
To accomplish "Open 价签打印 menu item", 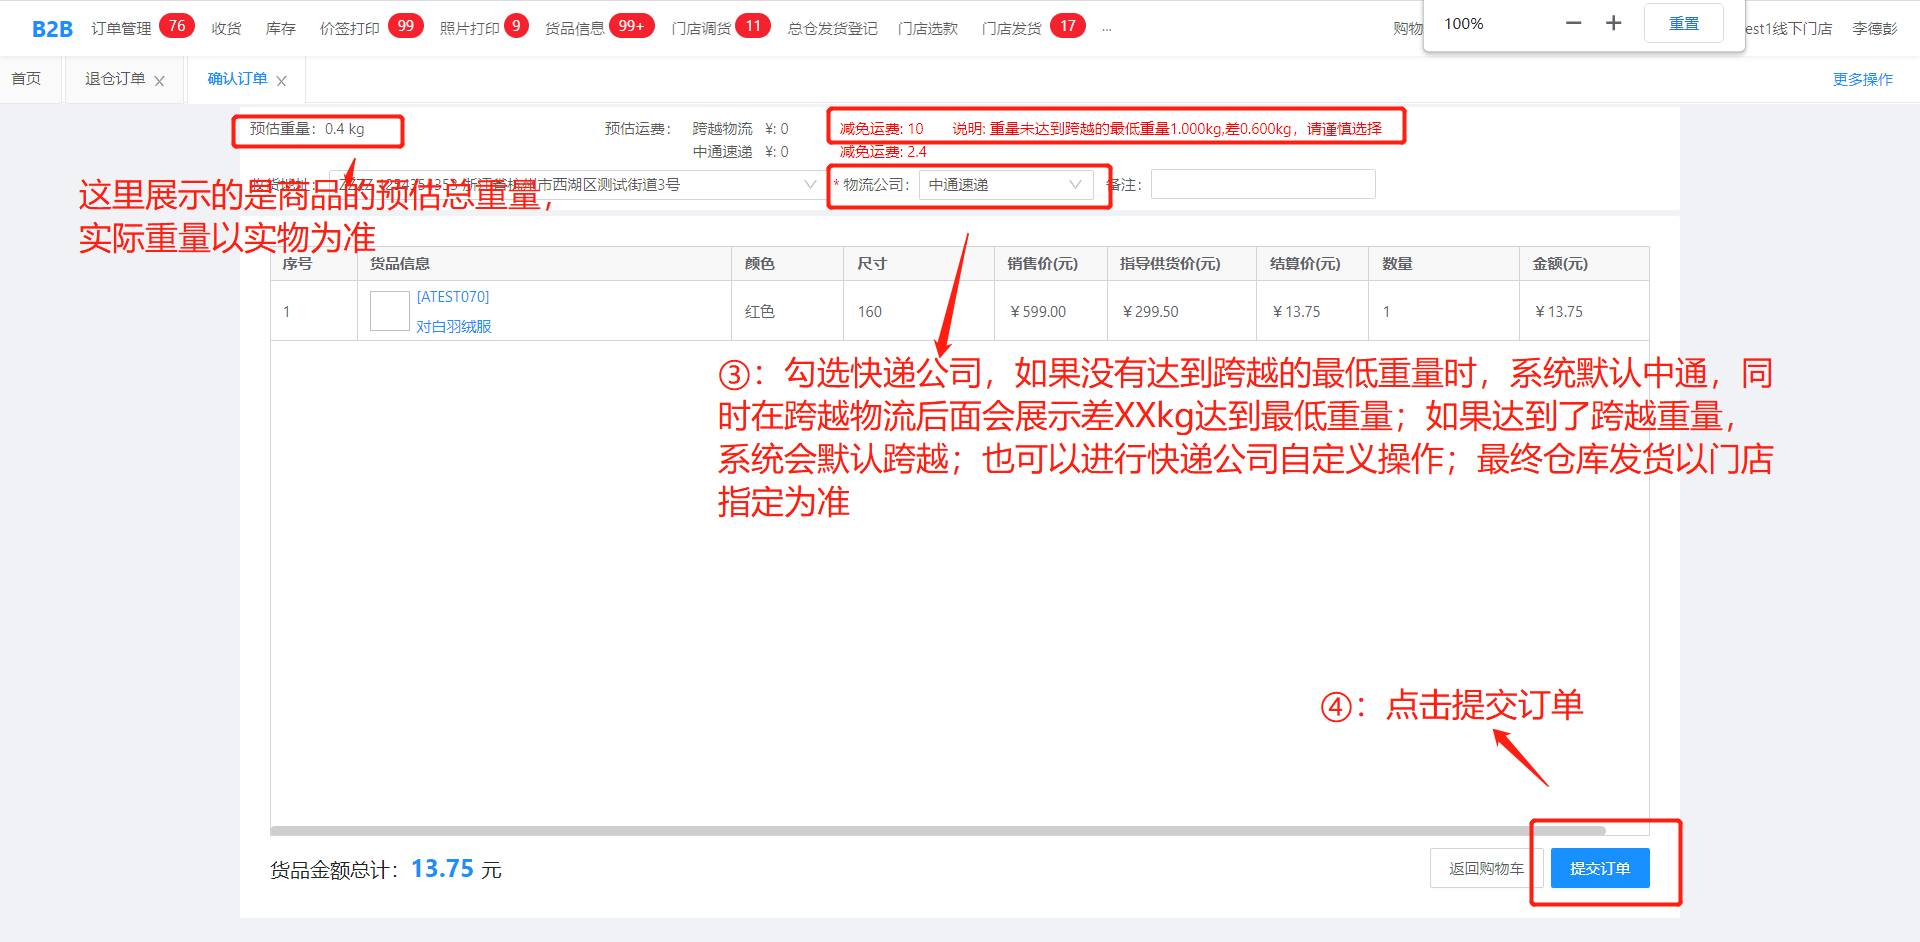I will click(x=349, y=29).
